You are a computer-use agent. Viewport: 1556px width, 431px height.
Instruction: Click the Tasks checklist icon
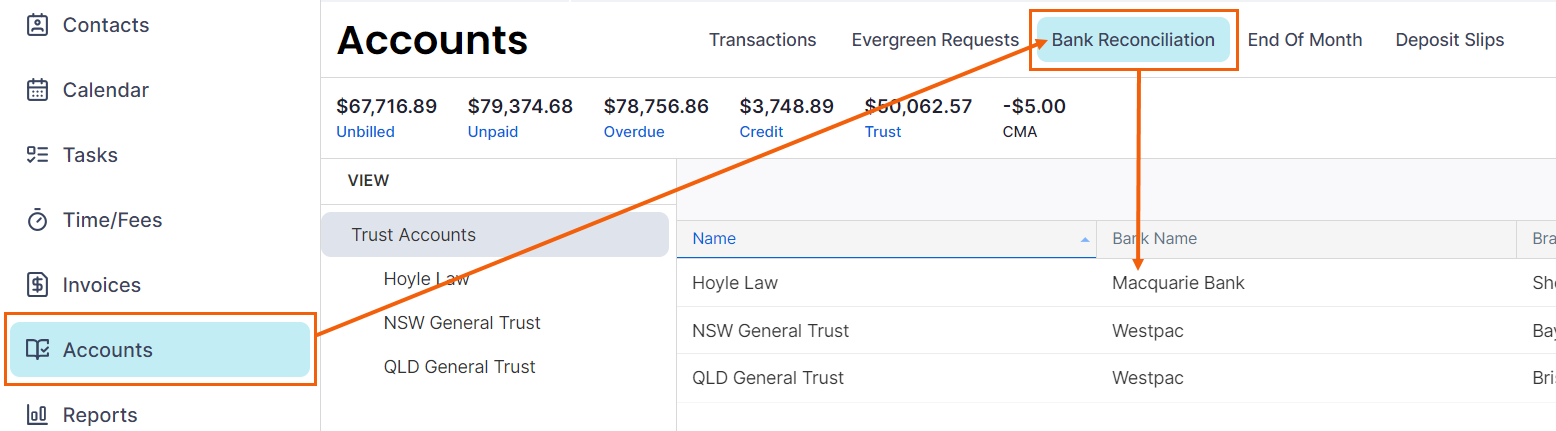pyautogui.click(x=37, y=155)
